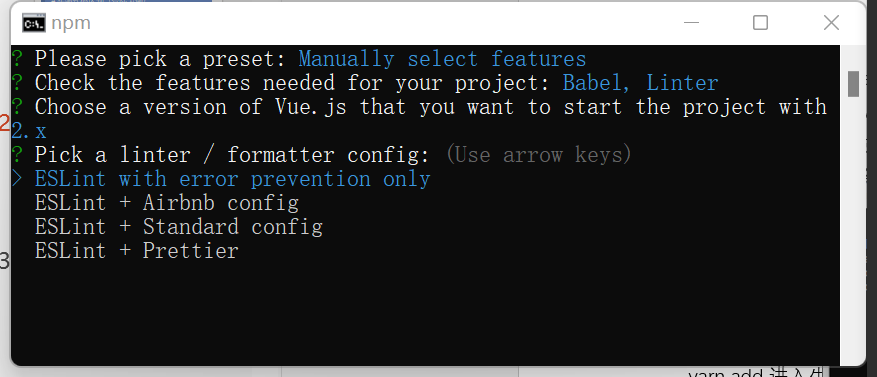Choose ESLint + Standard config option
The image size is (877, 377).
pyautogui.click(x=178, y=227)
